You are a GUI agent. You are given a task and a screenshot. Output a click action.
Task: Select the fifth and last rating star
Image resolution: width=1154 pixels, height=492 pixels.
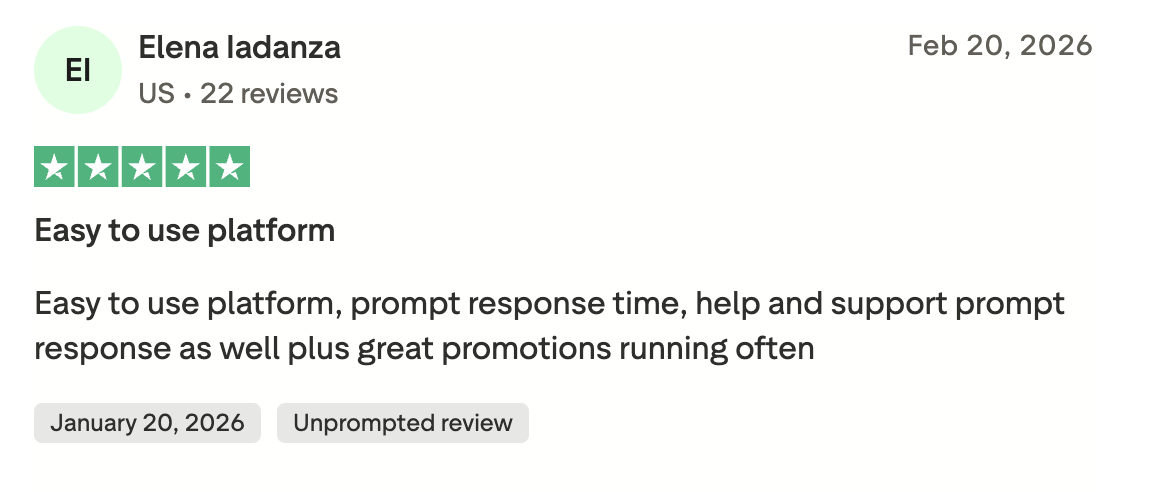229,167
